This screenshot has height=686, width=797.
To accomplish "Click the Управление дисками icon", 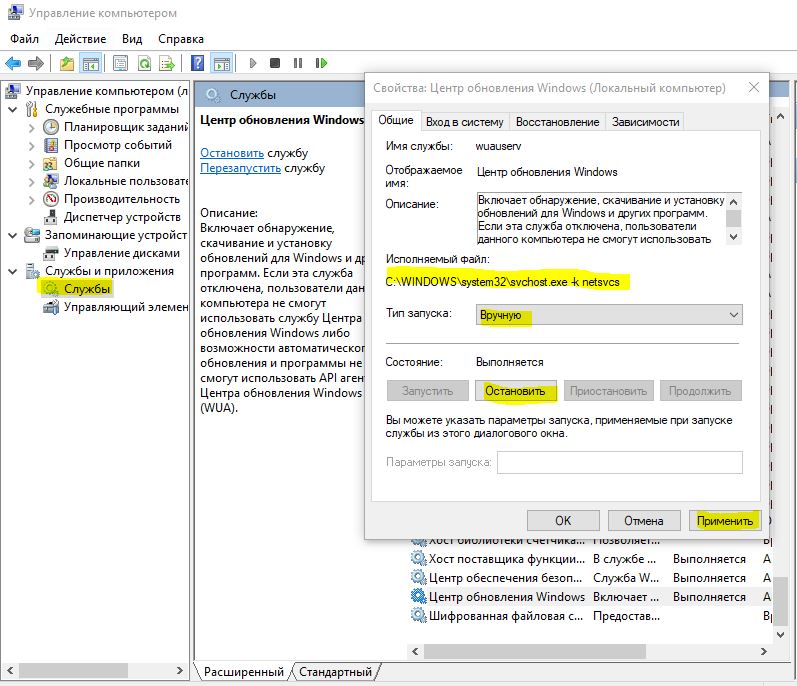I will 51,253.
